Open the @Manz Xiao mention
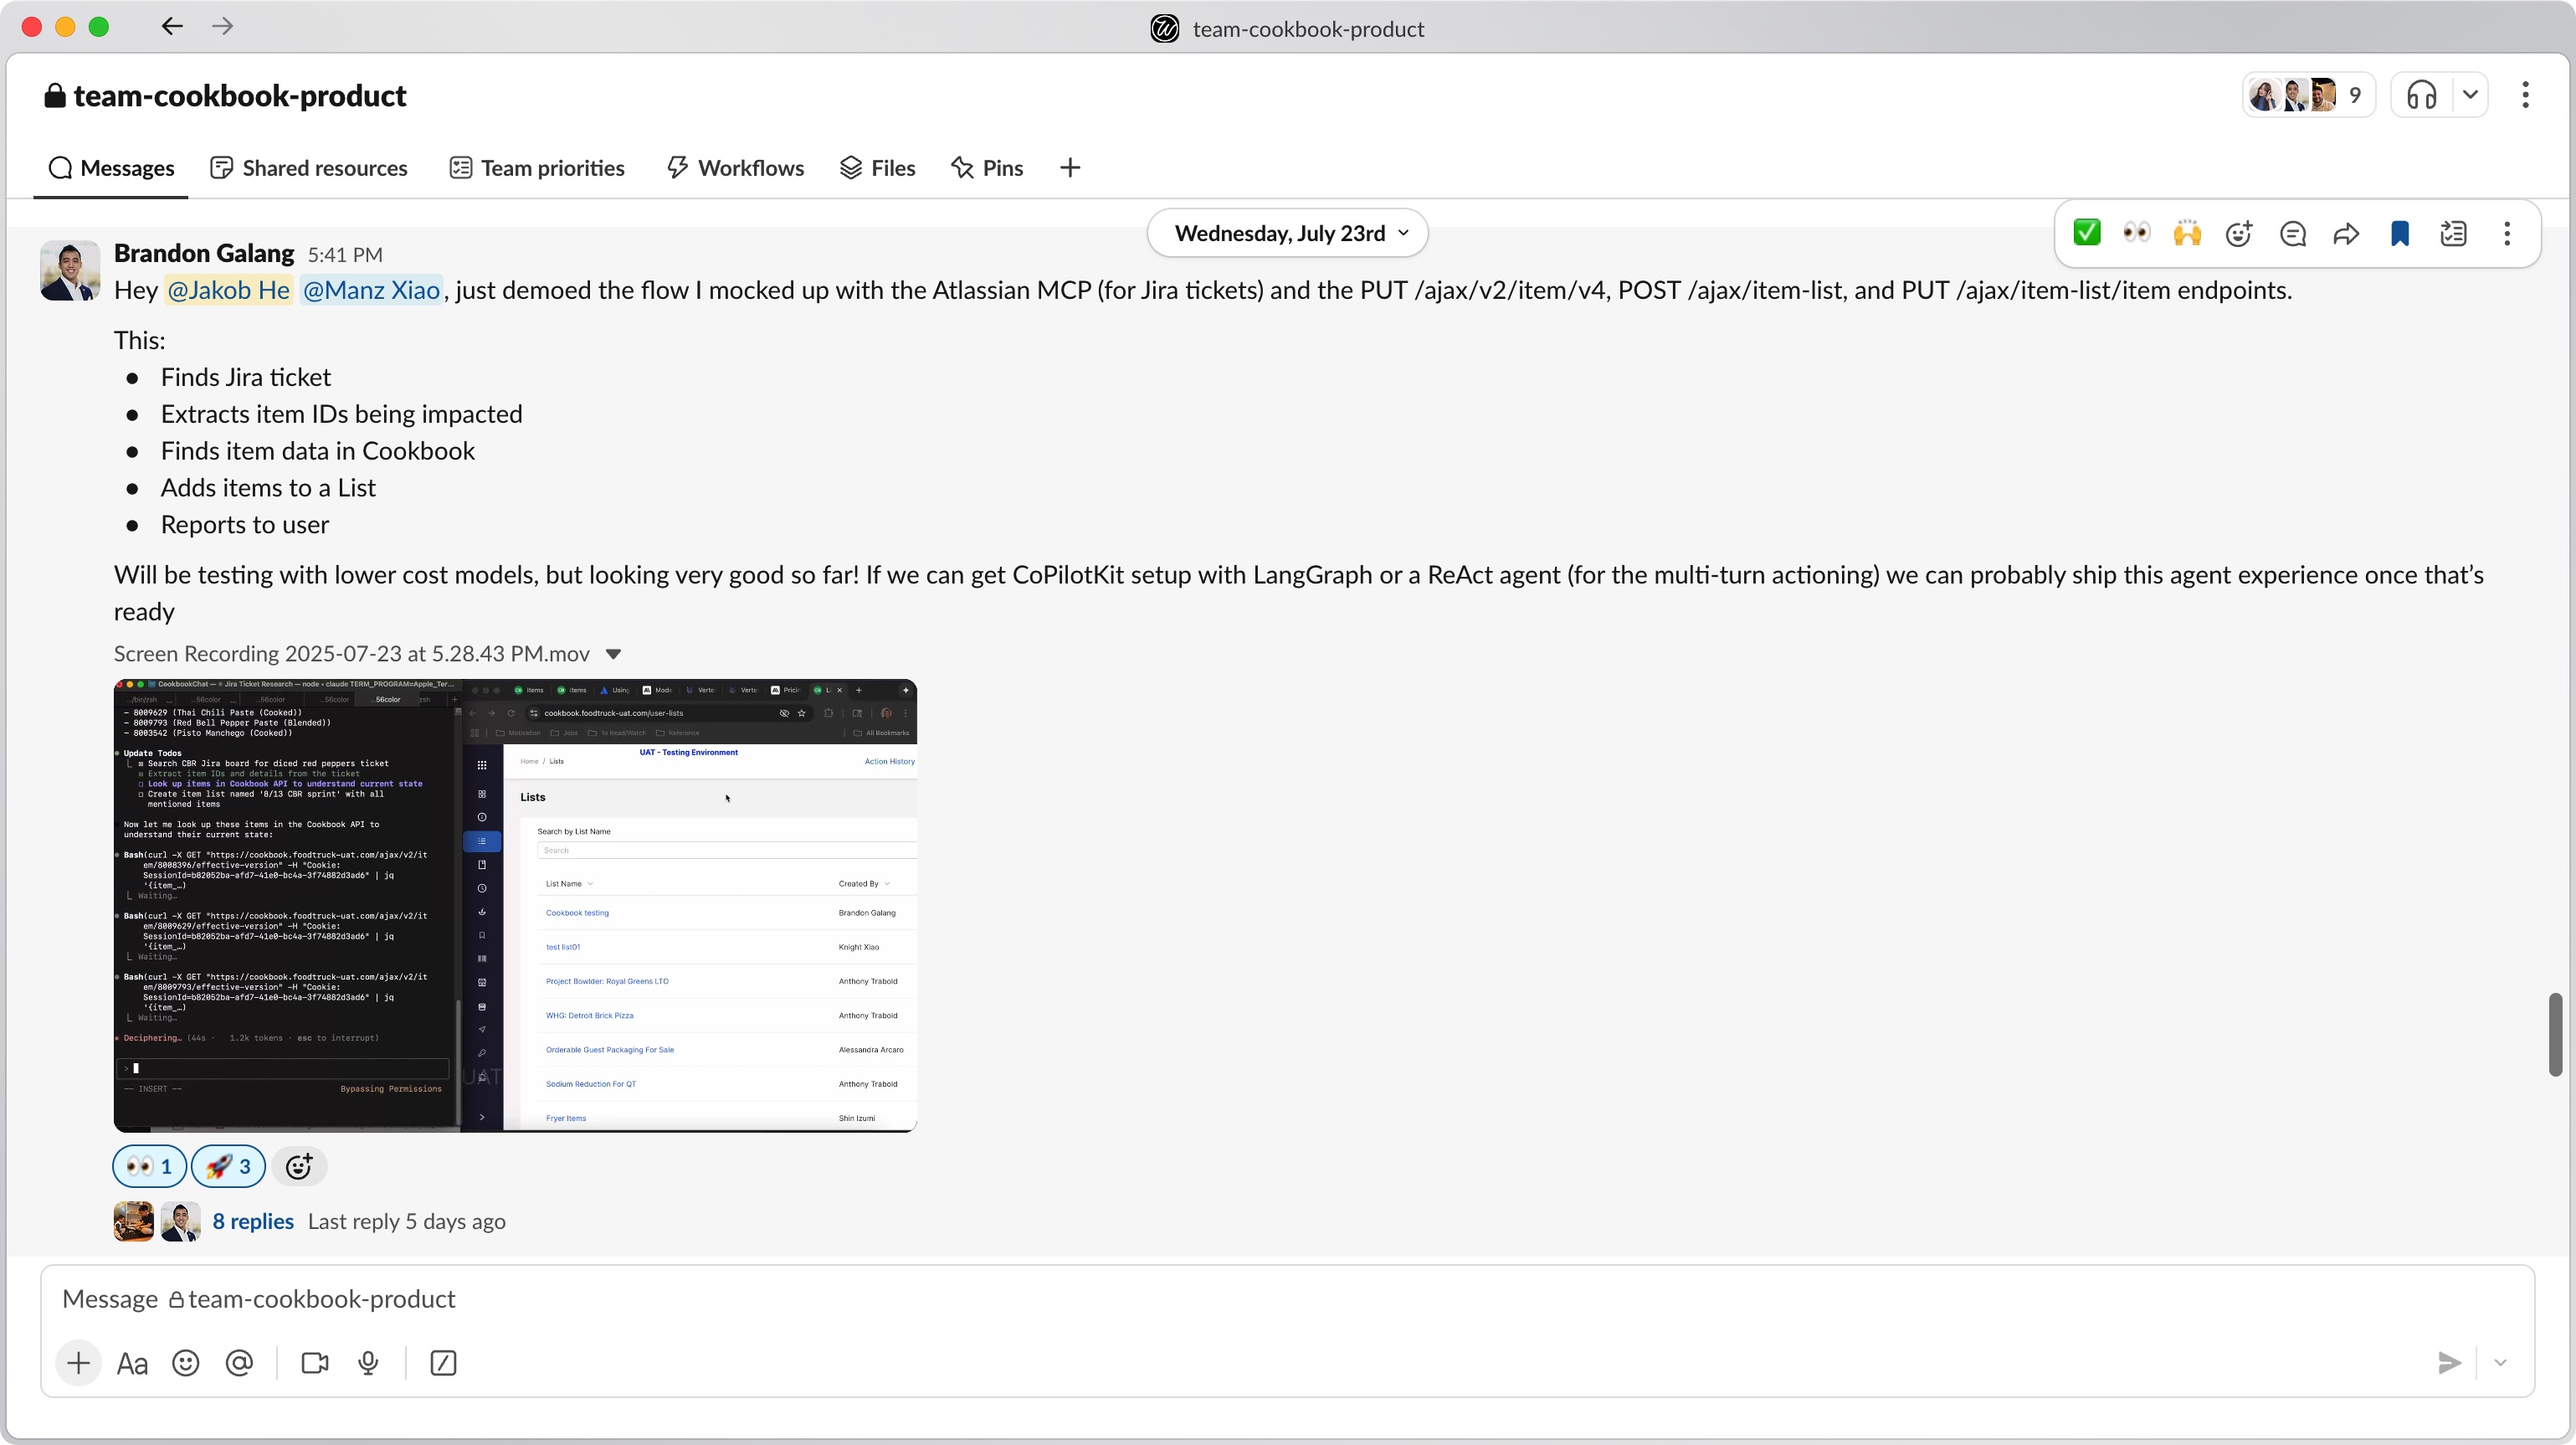Screen dimensions: 2576x1445 [371, 290]
